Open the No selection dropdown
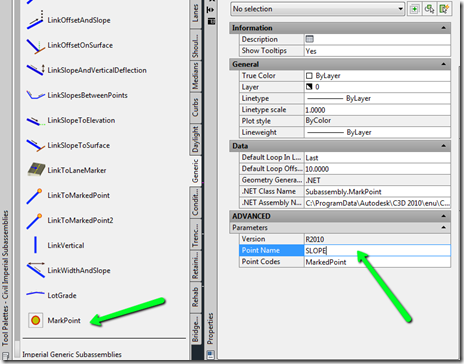This screenshot has height=364, width=464. (317, 9)
